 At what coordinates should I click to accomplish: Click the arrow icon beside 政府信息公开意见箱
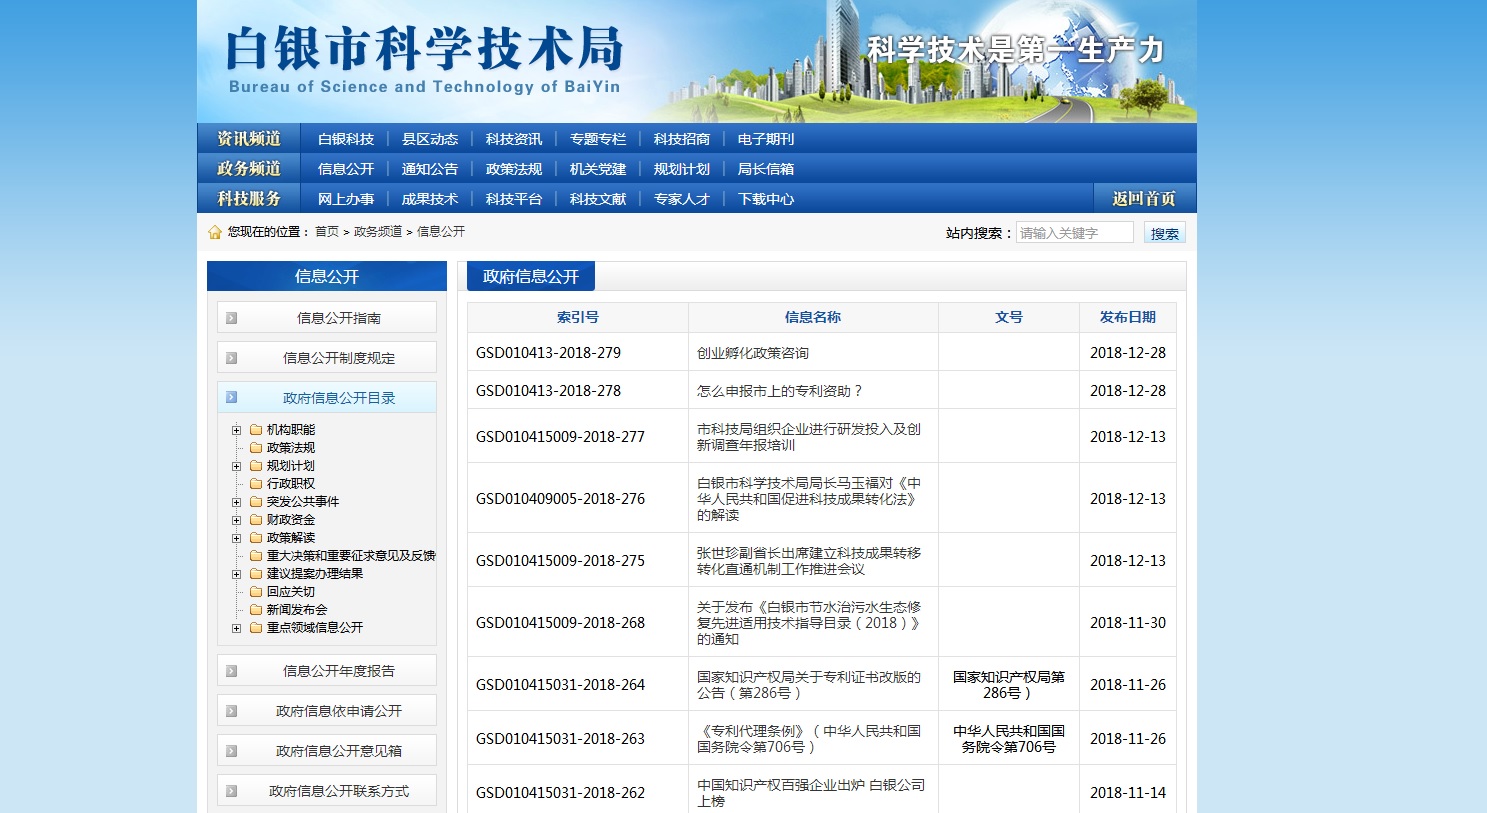pyautogui.click(x=231, y=751)
